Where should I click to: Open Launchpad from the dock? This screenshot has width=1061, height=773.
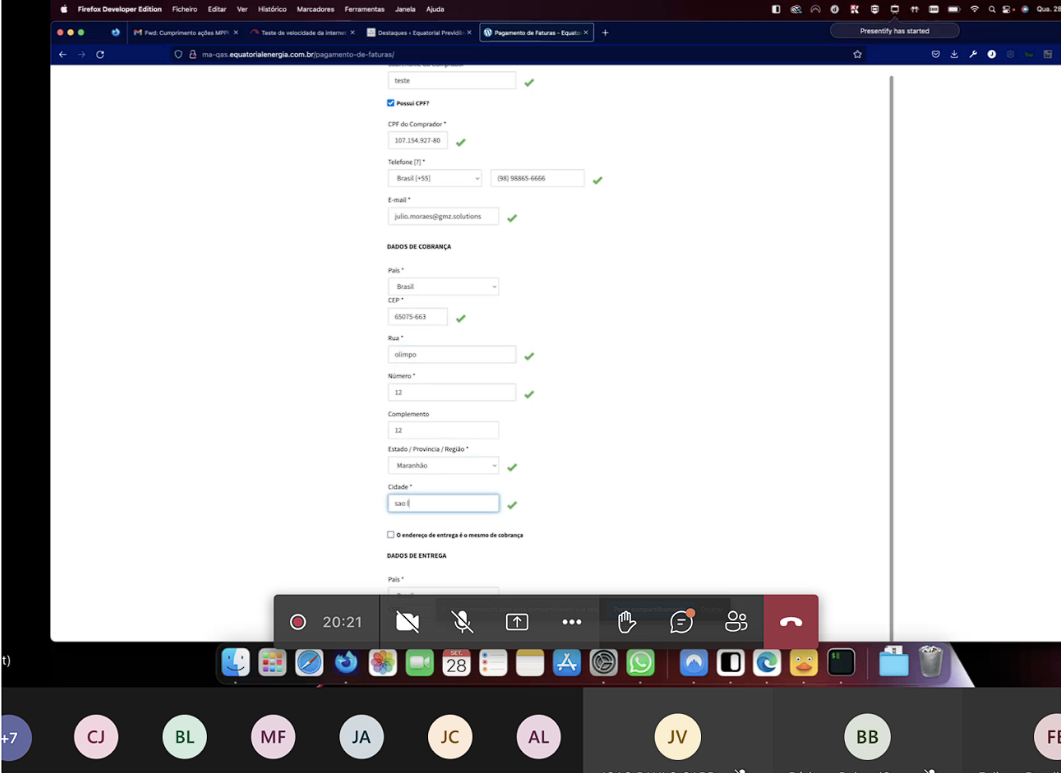[x=272, y=662]
